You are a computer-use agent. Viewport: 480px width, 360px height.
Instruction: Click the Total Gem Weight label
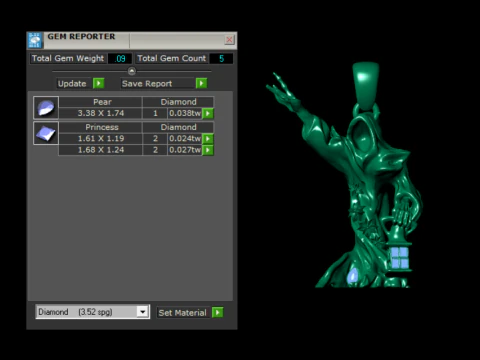(x=68, y=58)
